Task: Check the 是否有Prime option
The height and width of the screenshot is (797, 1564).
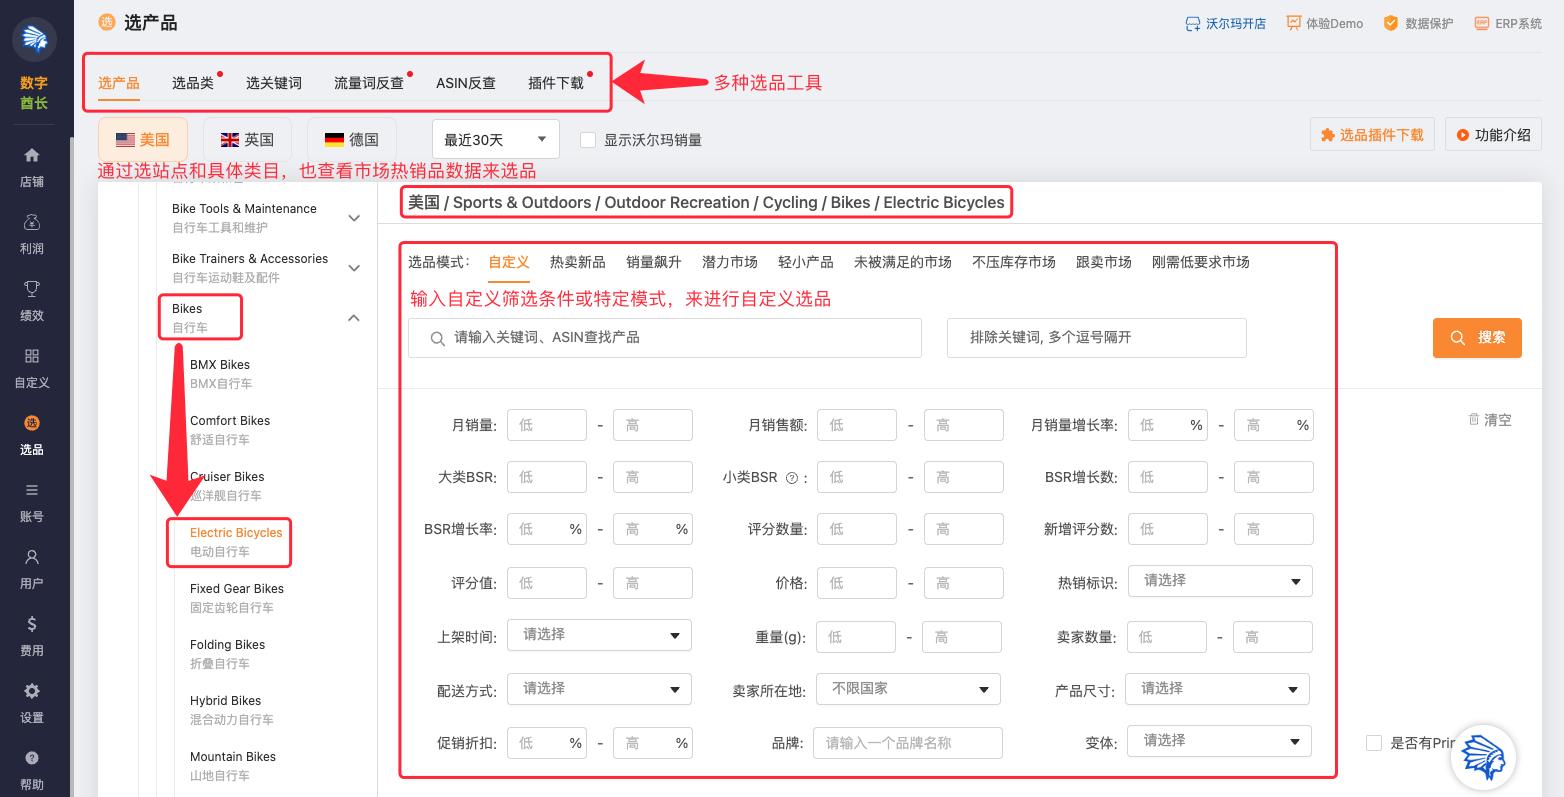Action: 1375,743
